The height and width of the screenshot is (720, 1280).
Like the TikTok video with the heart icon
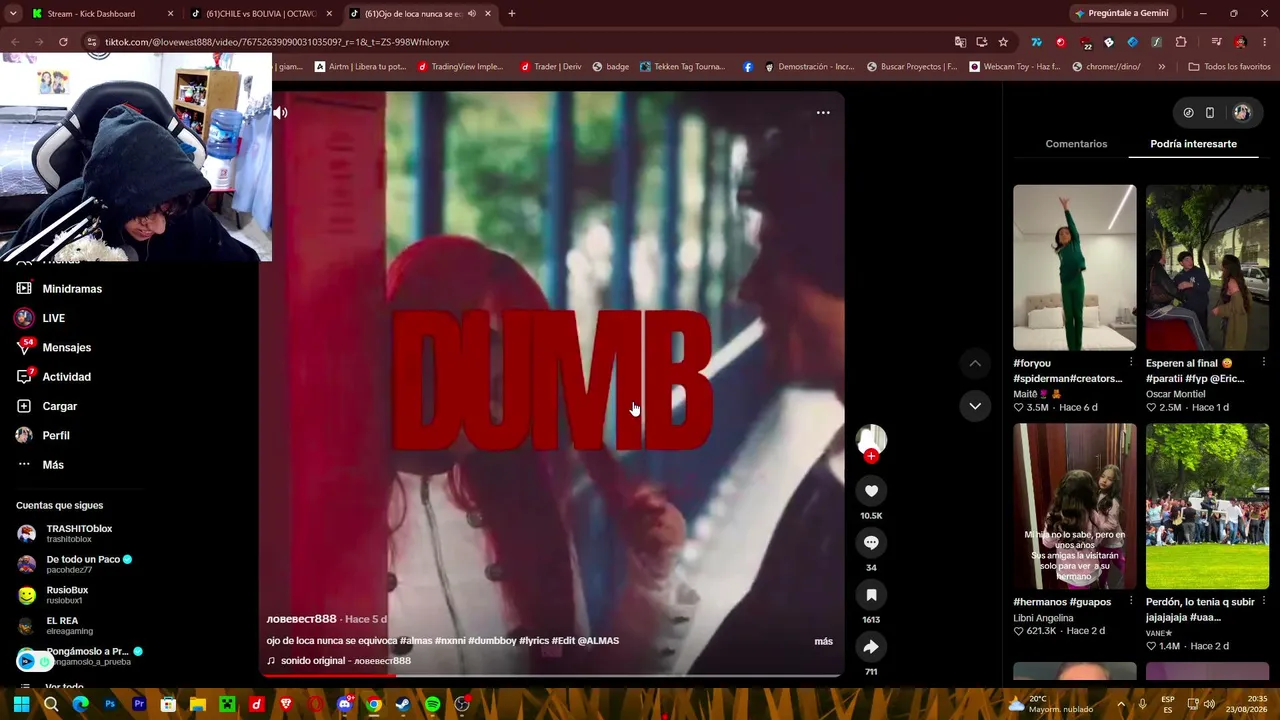click(871, 491)
